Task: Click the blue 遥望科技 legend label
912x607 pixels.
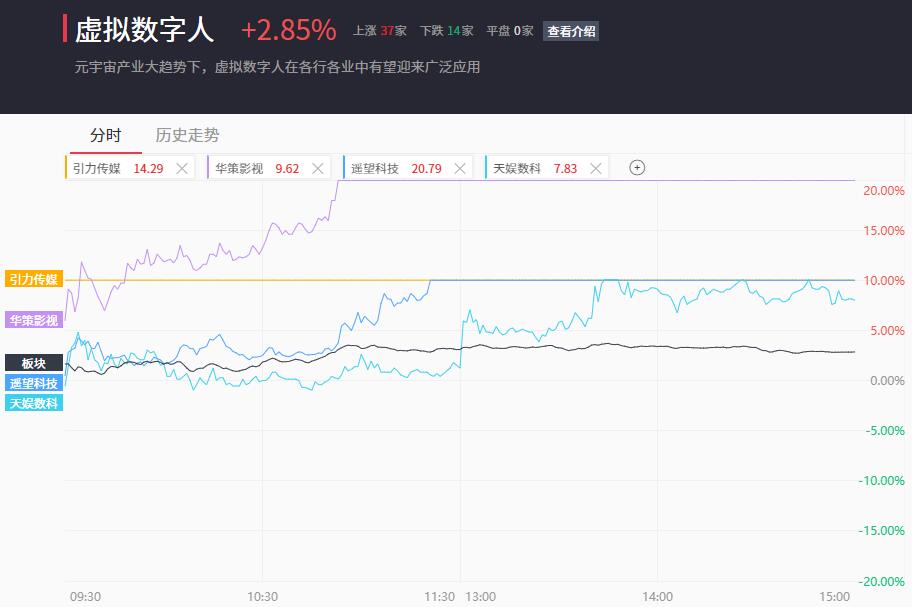Action: (34, 383)
